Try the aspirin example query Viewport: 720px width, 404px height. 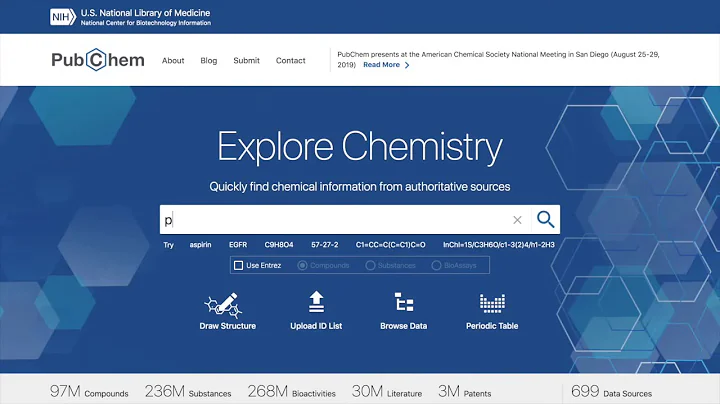(201, 245)
